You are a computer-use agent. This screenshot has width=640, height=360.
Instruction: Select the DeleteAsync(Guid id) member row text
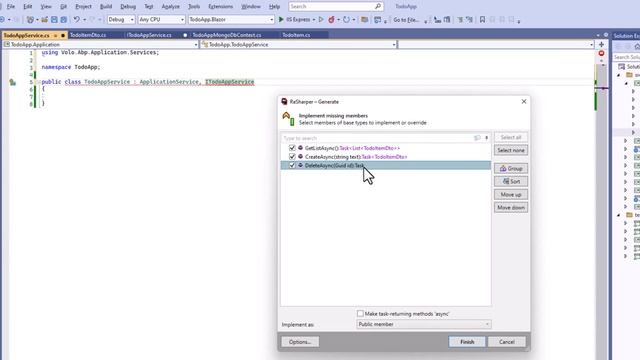click(334, 165)
